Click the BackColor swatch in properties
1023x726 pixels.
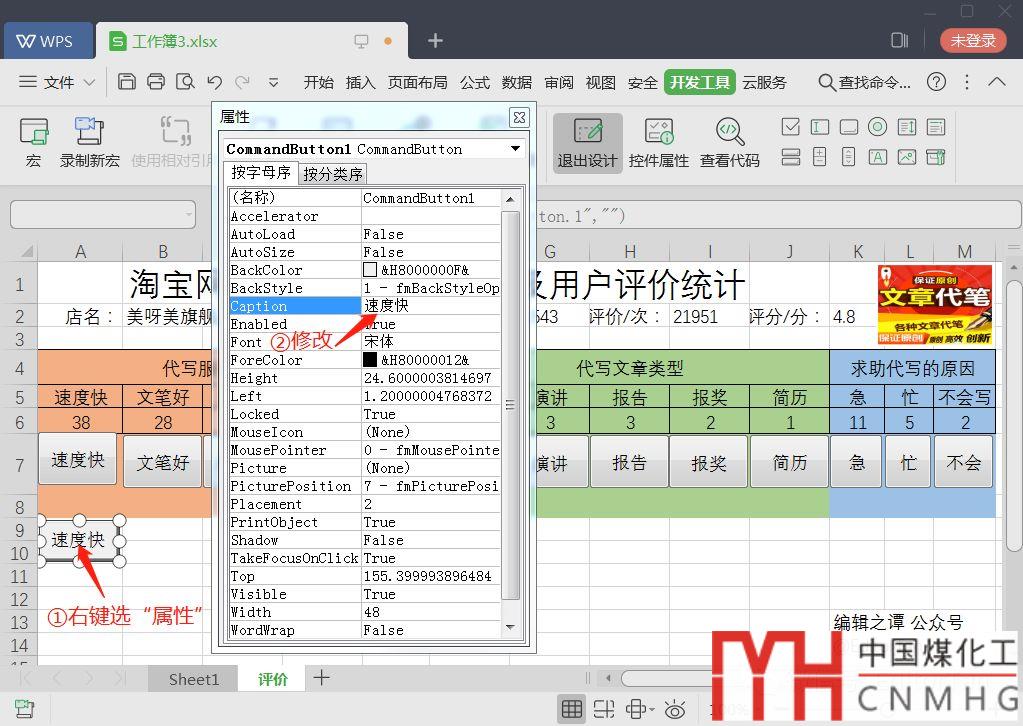(370, 270)
